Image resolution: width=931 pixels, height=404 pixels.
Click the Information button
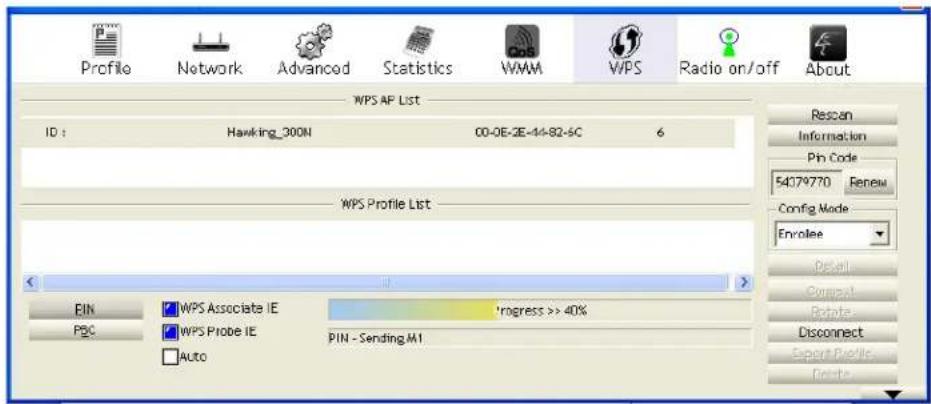pos(832,137)
